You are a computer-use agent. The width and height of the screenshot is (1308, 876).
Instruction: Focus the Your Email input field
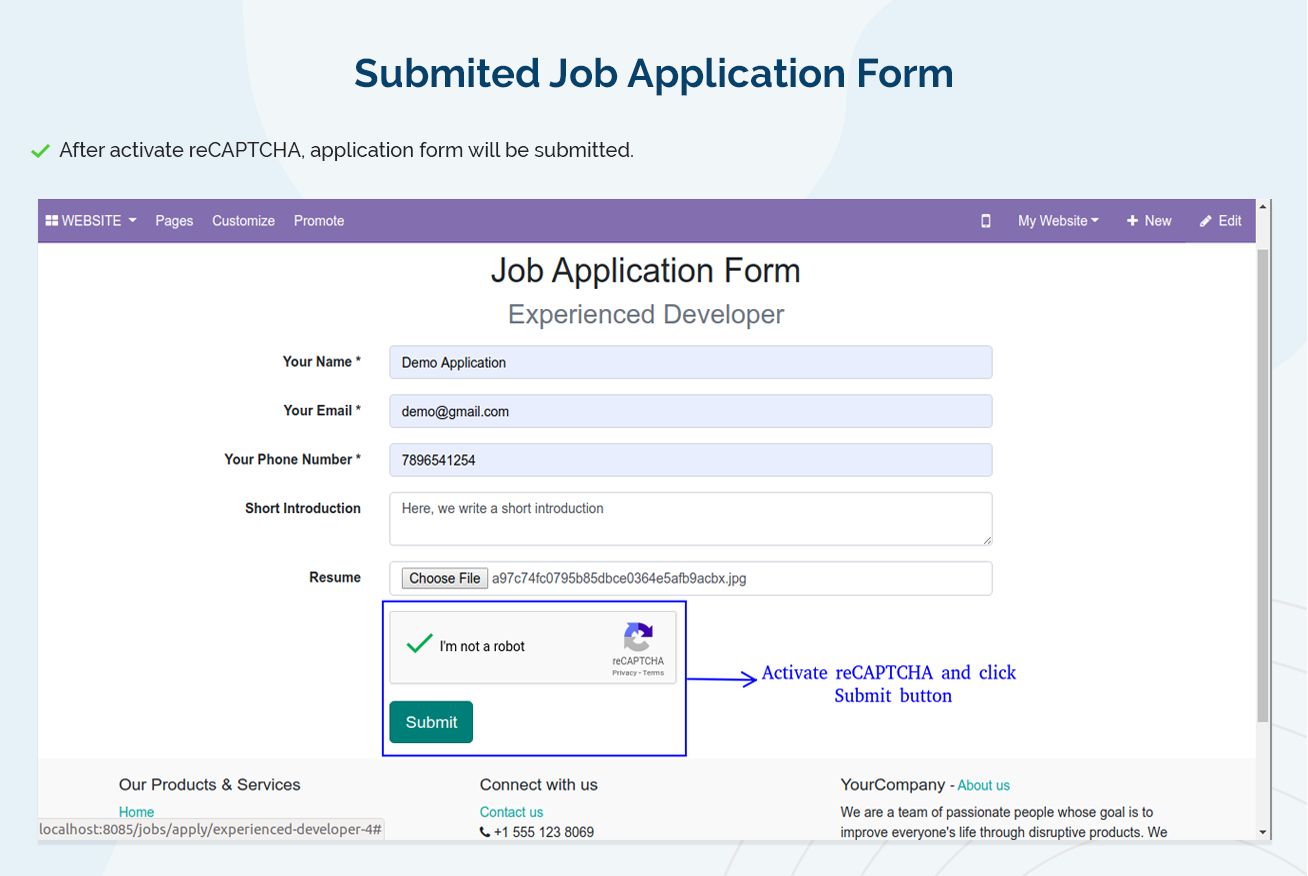[x=691, y=411]
